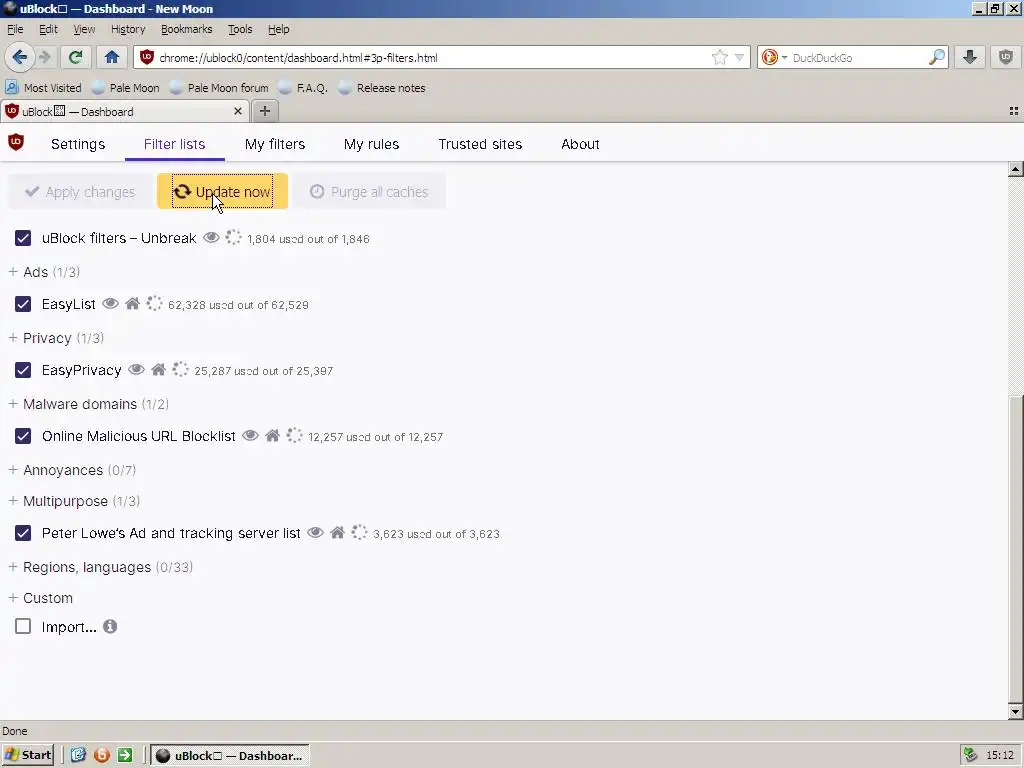Check the Import... checkbox

[23, 626]
